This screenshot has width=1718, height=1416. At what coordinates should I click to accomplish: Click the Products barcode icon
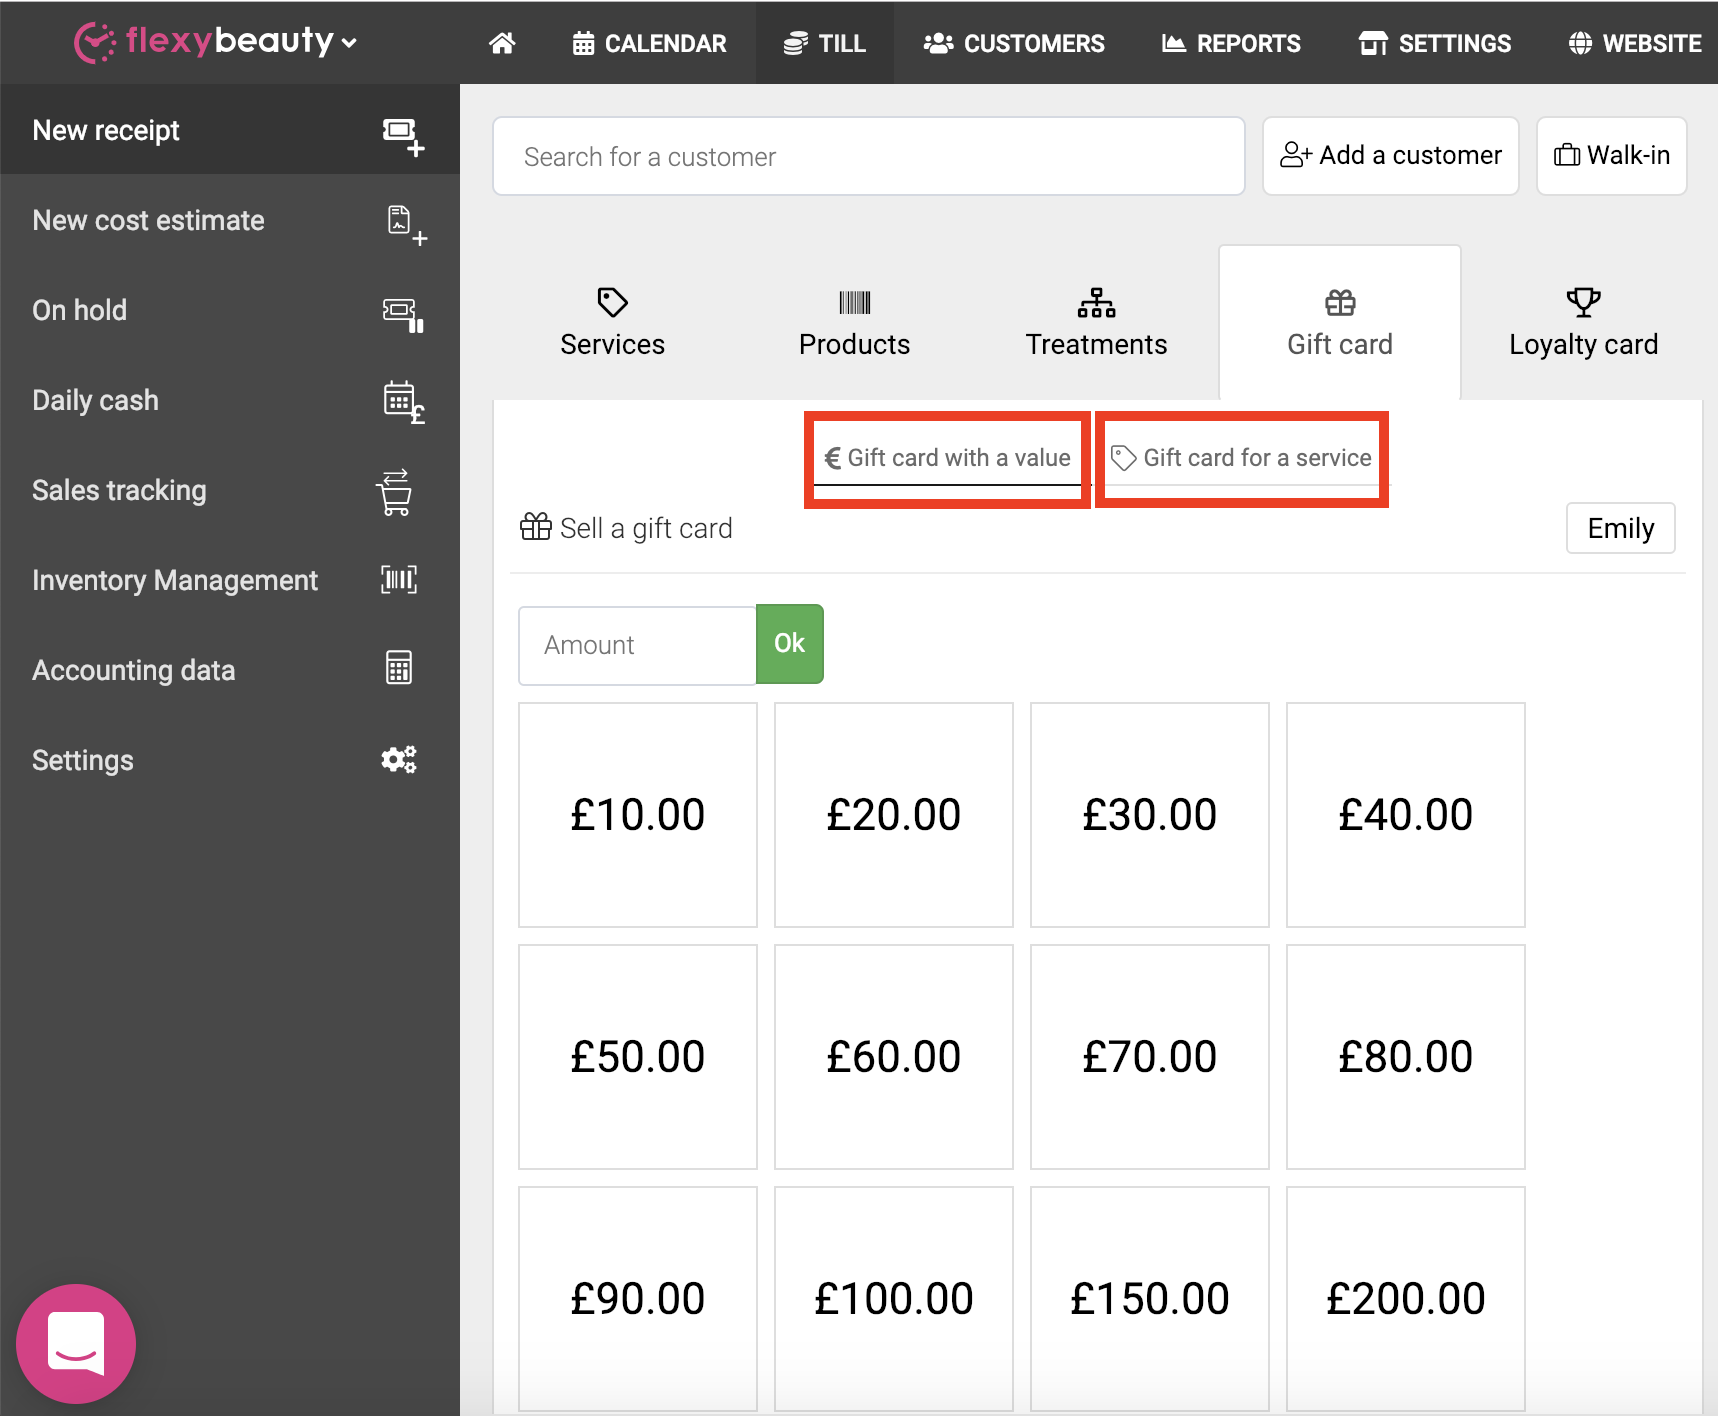(x=855, y=302)
